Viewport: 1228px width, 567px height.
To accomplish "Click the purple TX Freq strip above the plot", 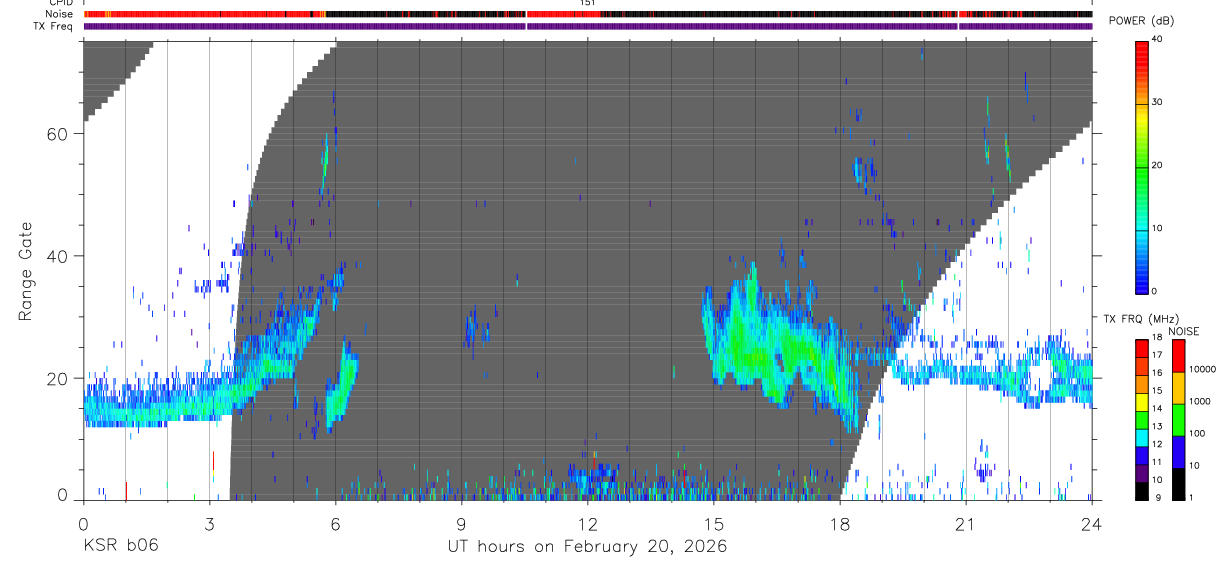I will point(587,26).
